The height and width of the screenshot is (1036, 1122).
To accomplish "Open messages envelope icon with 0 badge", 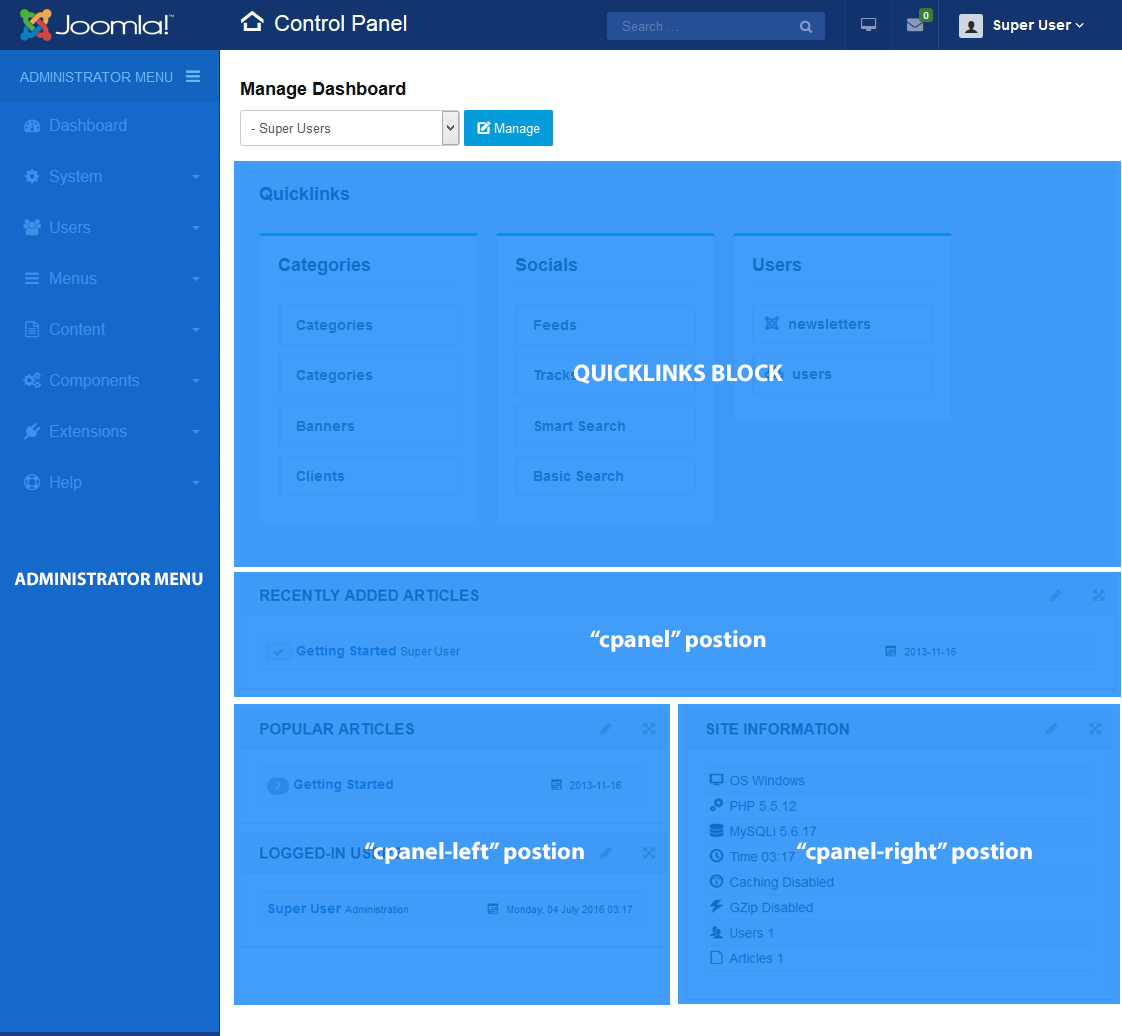I will click(x=914, y=25).
